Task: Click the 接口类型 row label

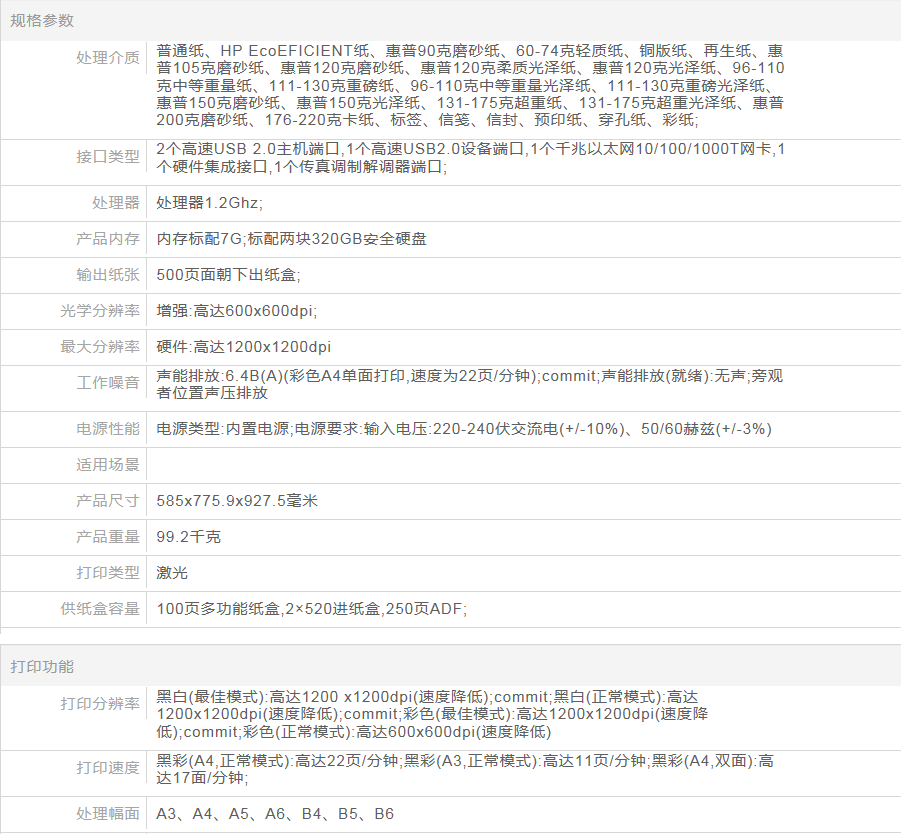Action: click(x=108, y=157)
